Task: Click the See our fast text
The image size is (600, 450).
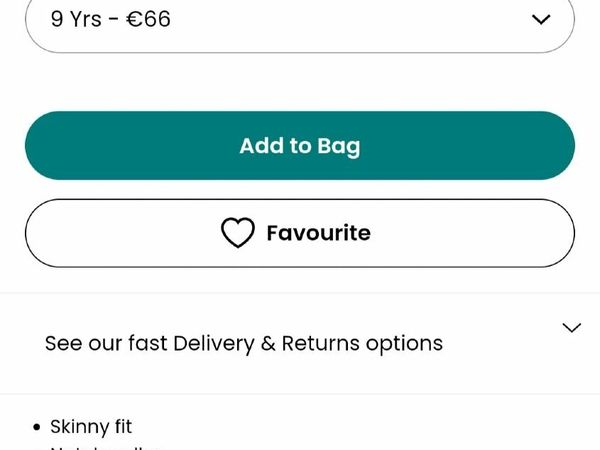Action: [x=106, y=343]
